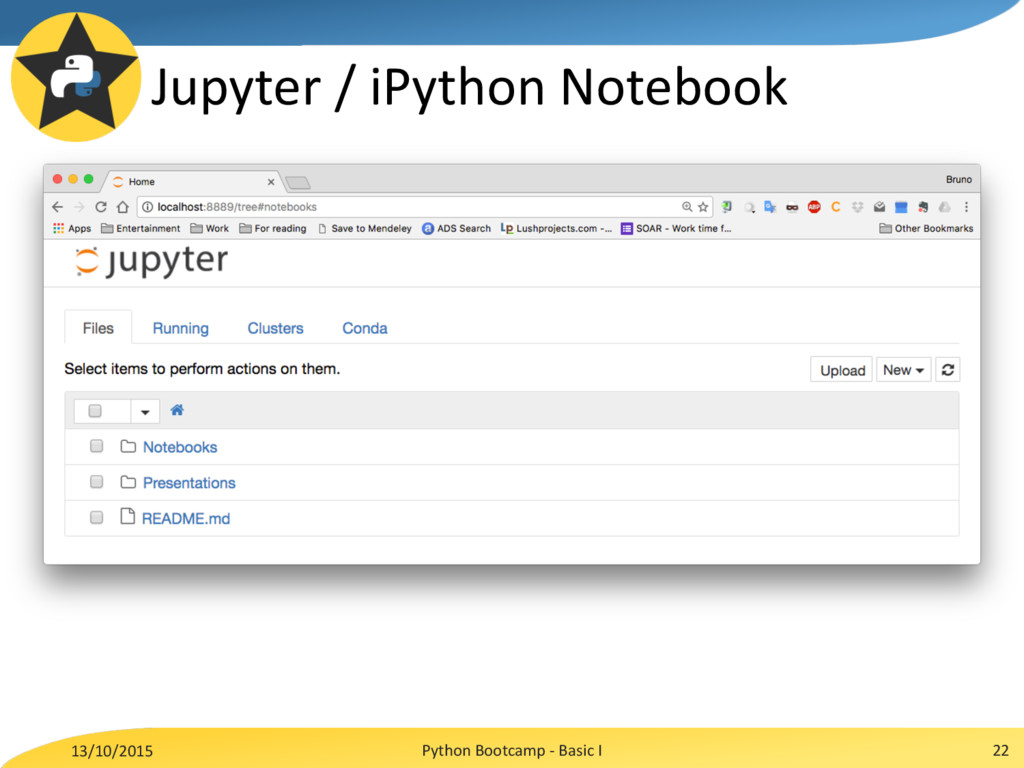The image size is (1024, 768).
Task: Click the orange C extension icon
Action: point(835,207)
